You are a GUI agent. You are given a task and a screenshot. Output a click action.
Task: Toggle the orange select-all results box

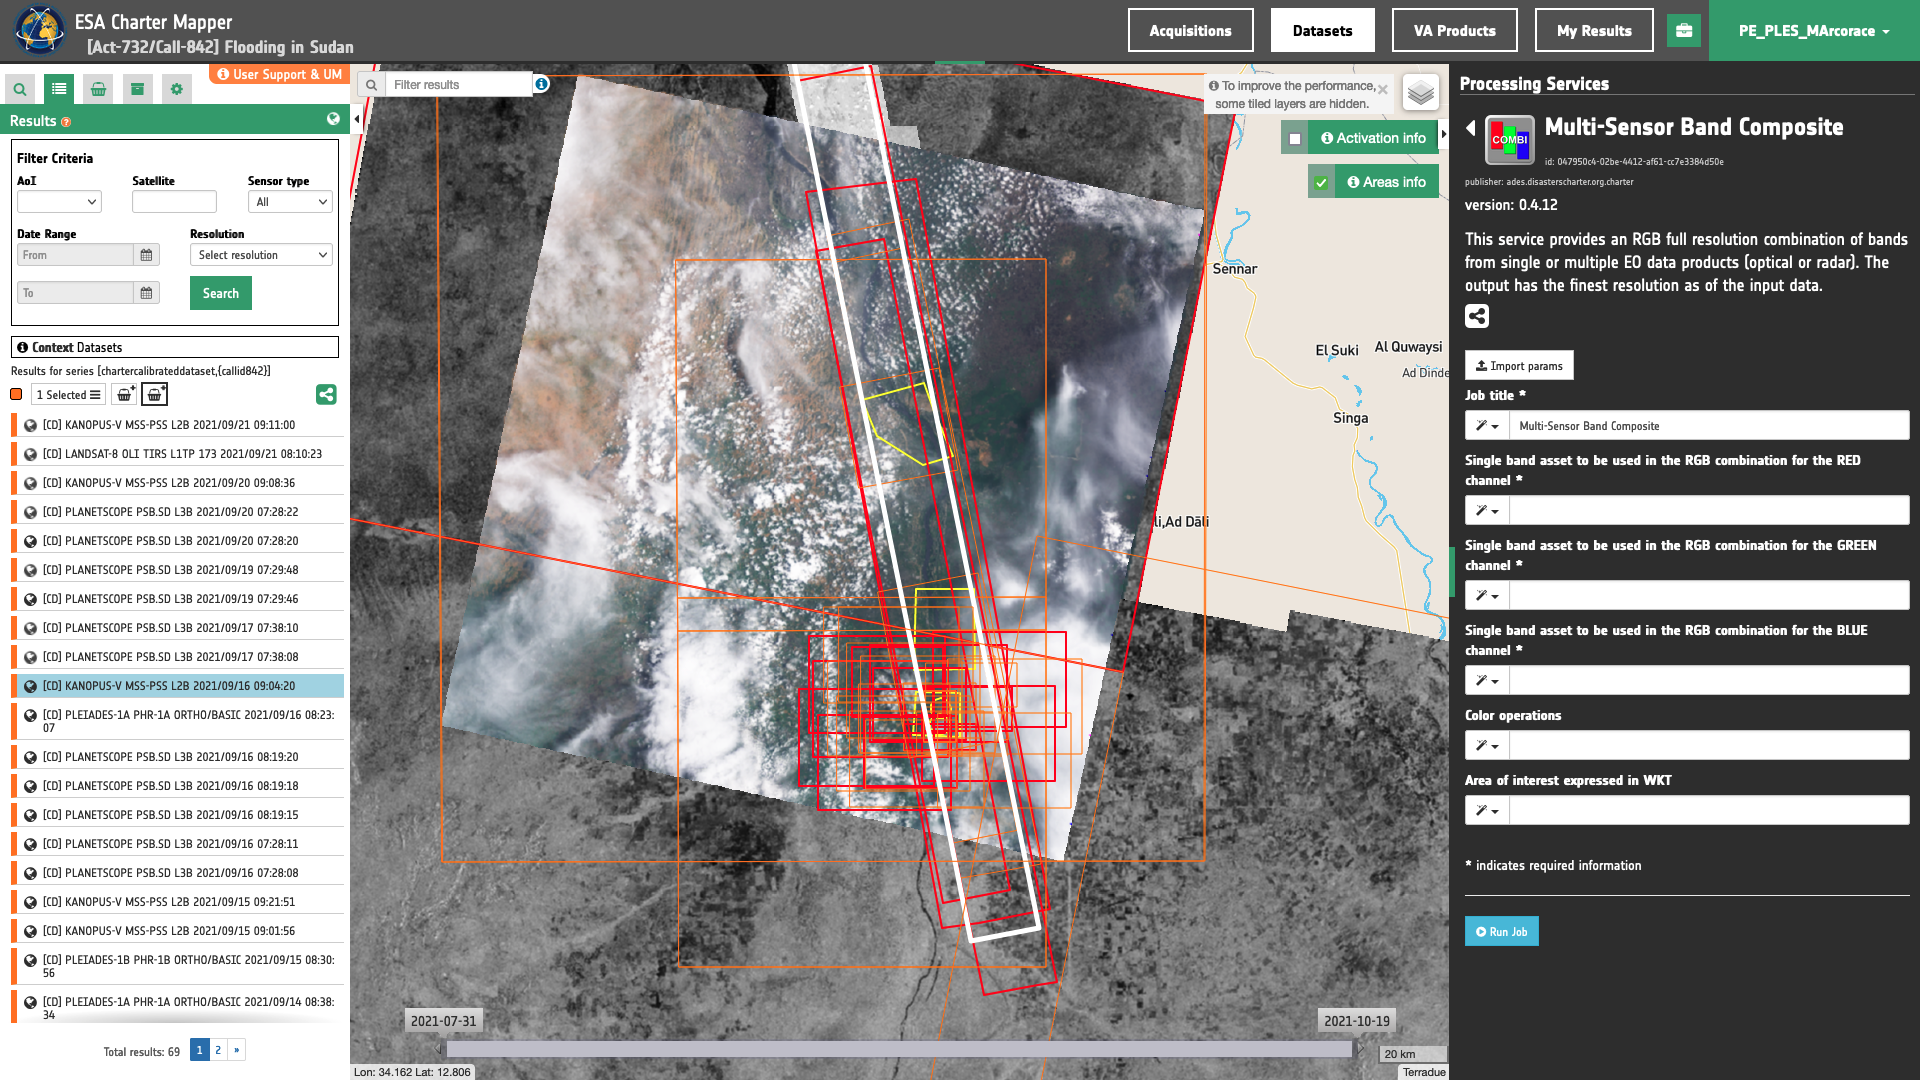click(x=16, y=395)
